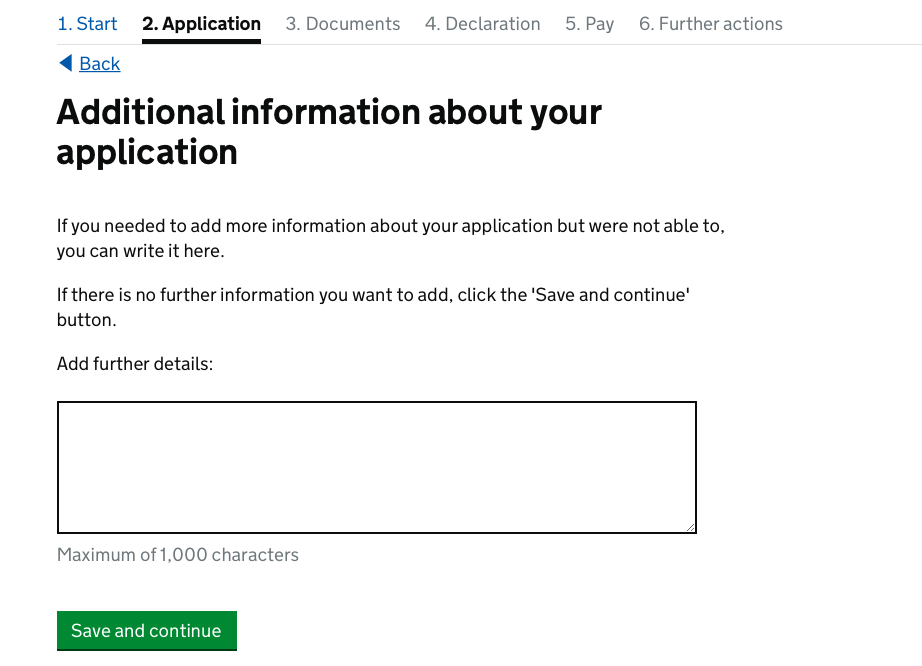The image size is (922, 666).
Task: Click the 'Additional information about your application' heading
Action: [x=329, y=132]
